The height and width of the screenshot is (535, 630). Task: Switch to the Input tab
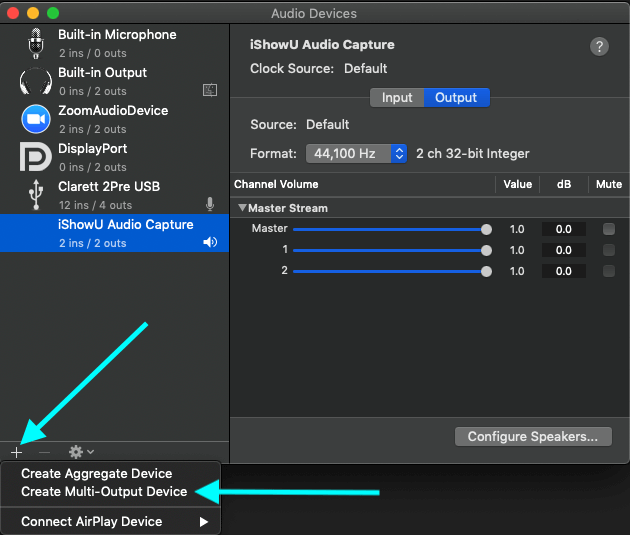(397, 98)
